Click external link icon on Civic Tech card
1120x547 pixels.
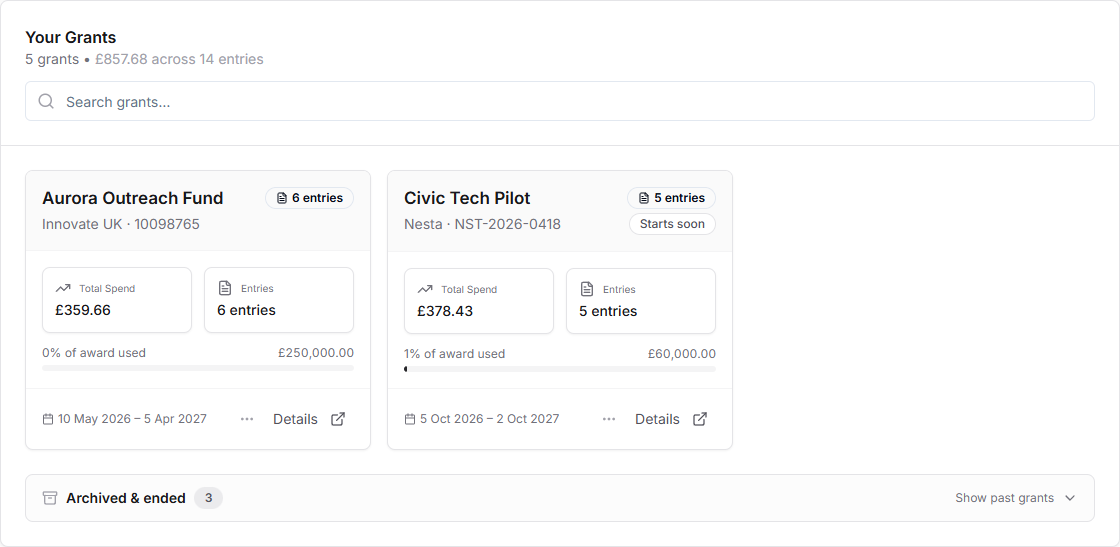click(x=701, y=419)
